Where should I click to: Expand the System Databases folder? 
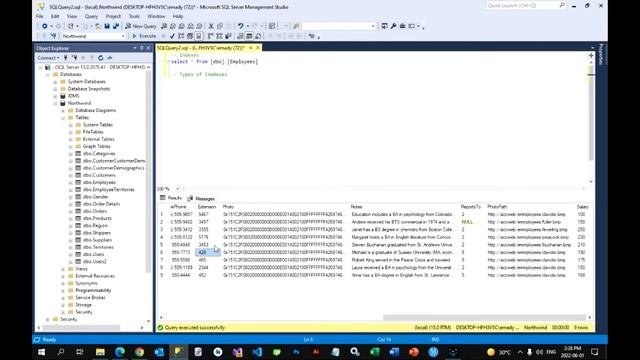(56, 82)
